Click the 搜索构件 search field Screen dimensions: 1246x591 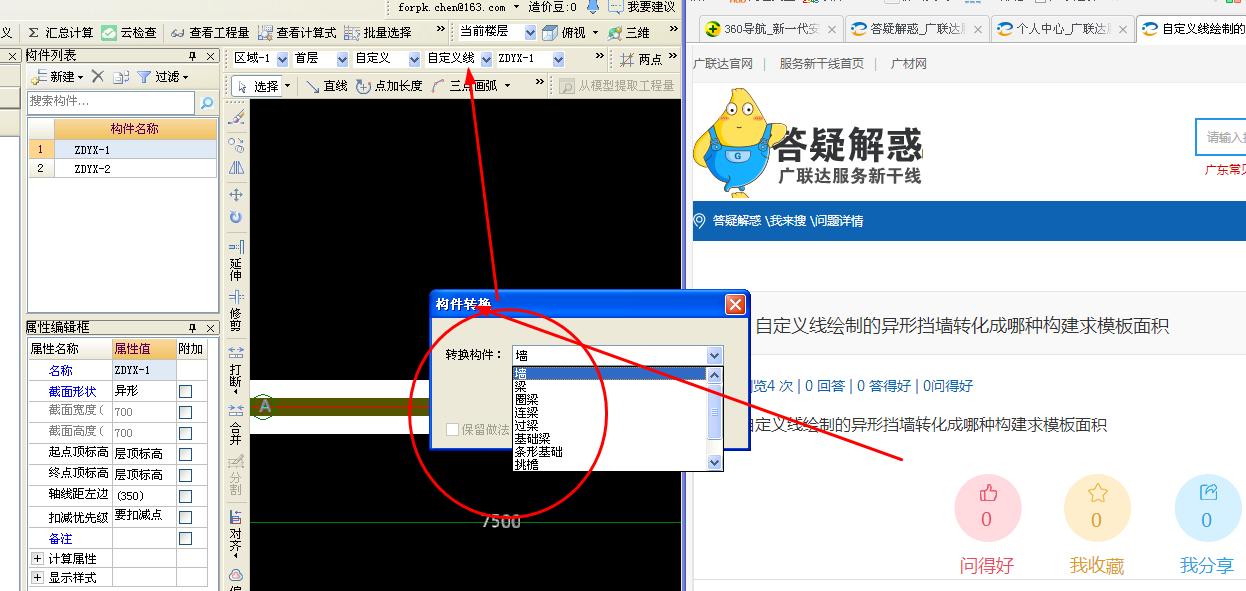111,102
